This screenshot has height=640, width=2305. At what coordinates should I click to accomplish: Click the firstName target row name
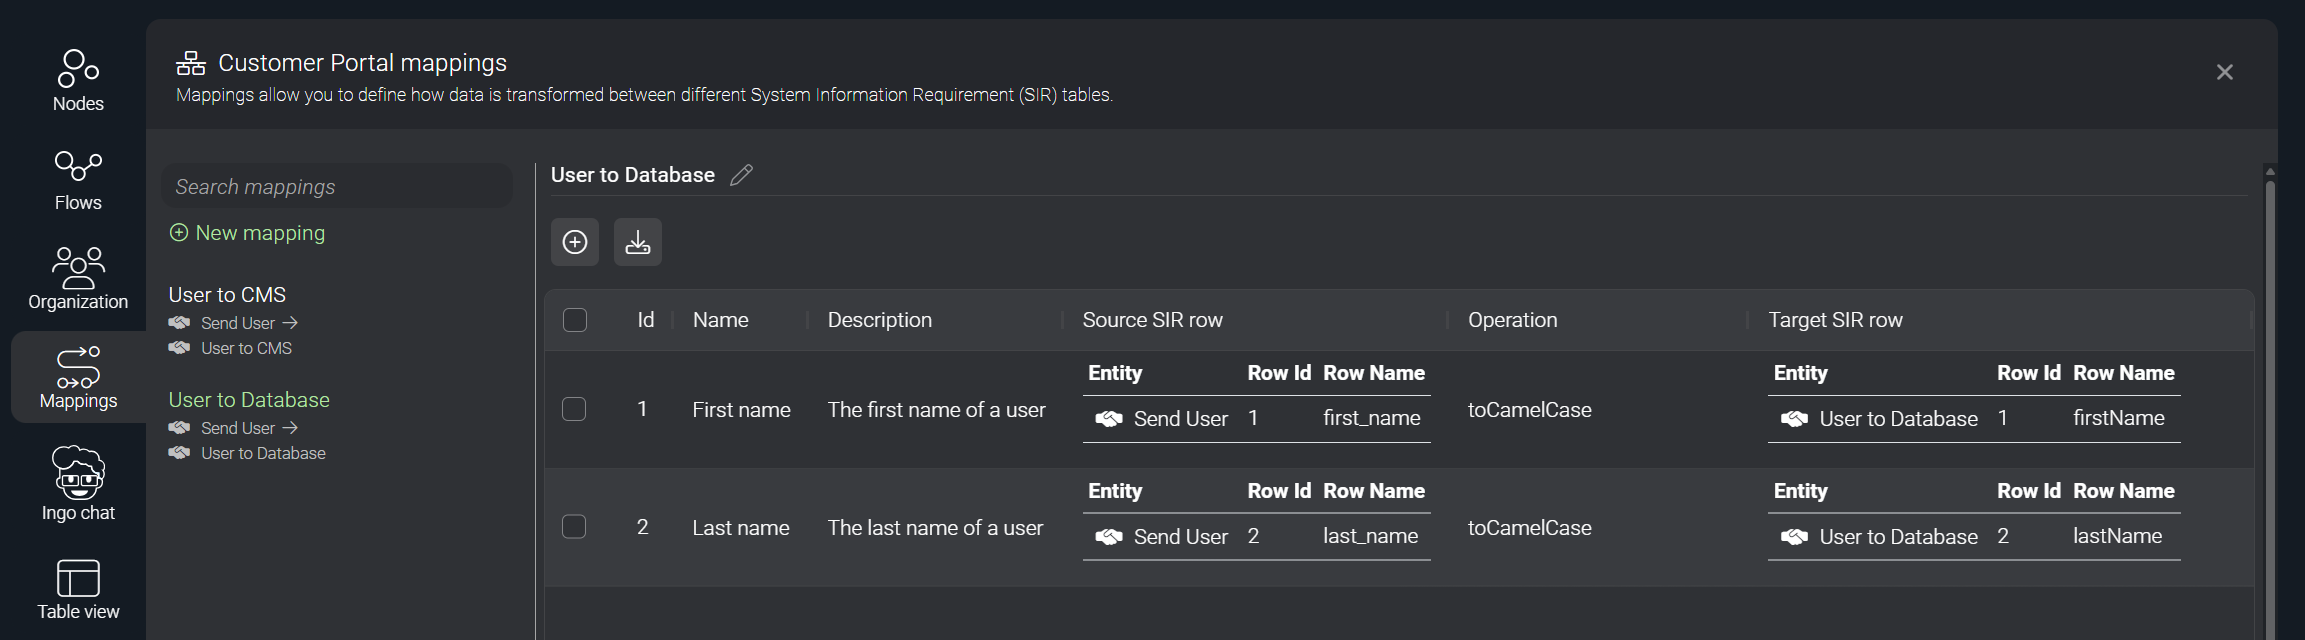[x=2119, y=418]
